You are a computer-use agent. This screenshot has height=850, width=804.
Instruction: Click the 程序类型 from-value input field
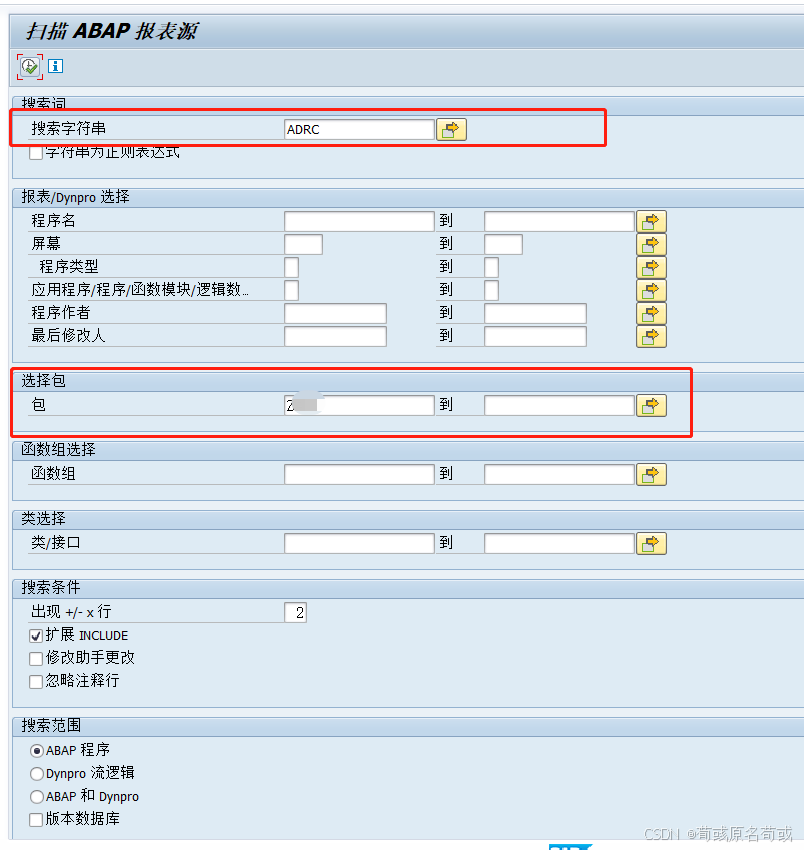click(x=291, y=267)
